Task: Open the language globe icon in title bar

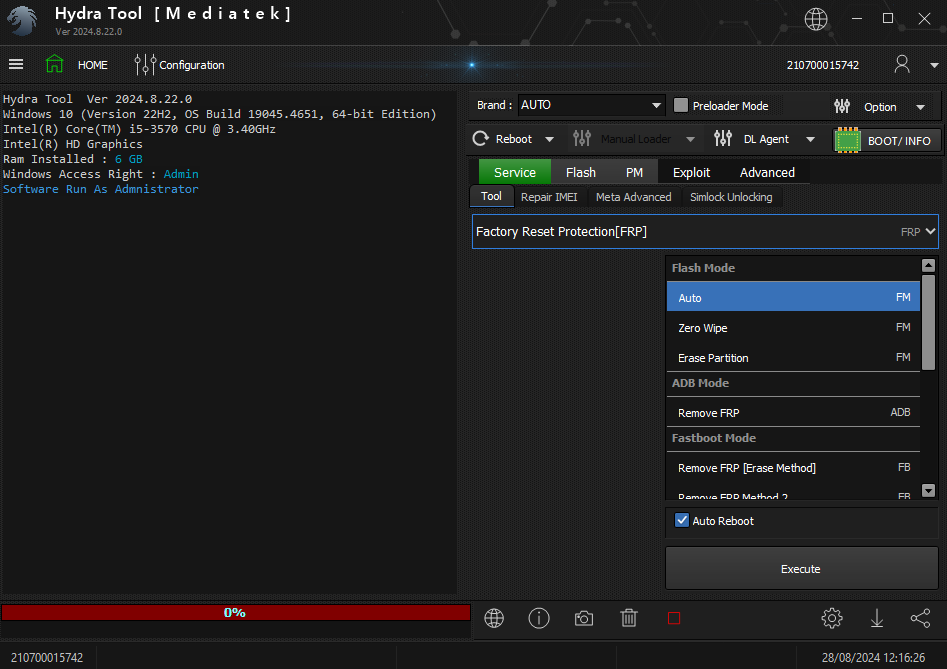Action: tap(815, 19)
